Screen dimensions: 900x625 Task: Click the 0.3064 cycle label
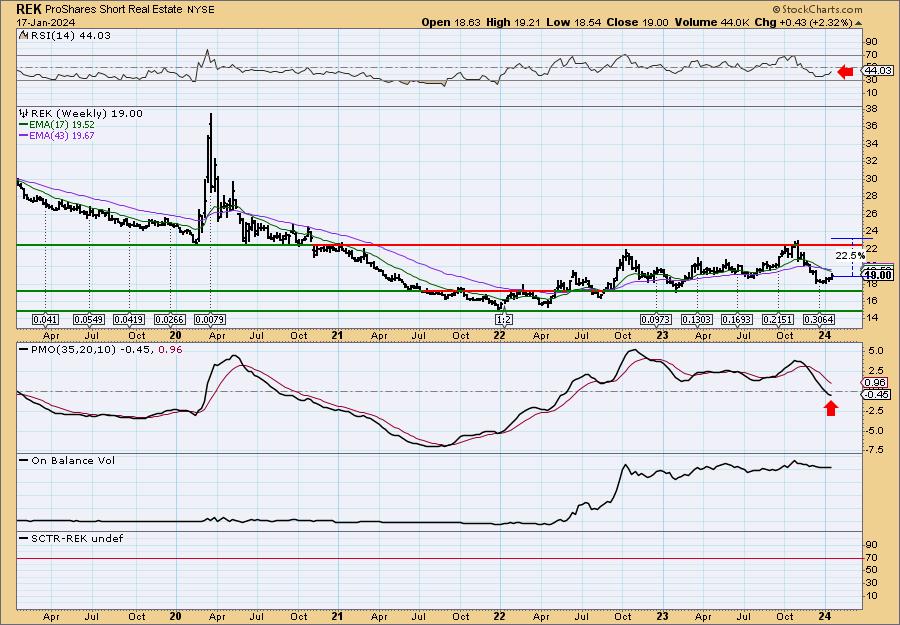point(819,320)
